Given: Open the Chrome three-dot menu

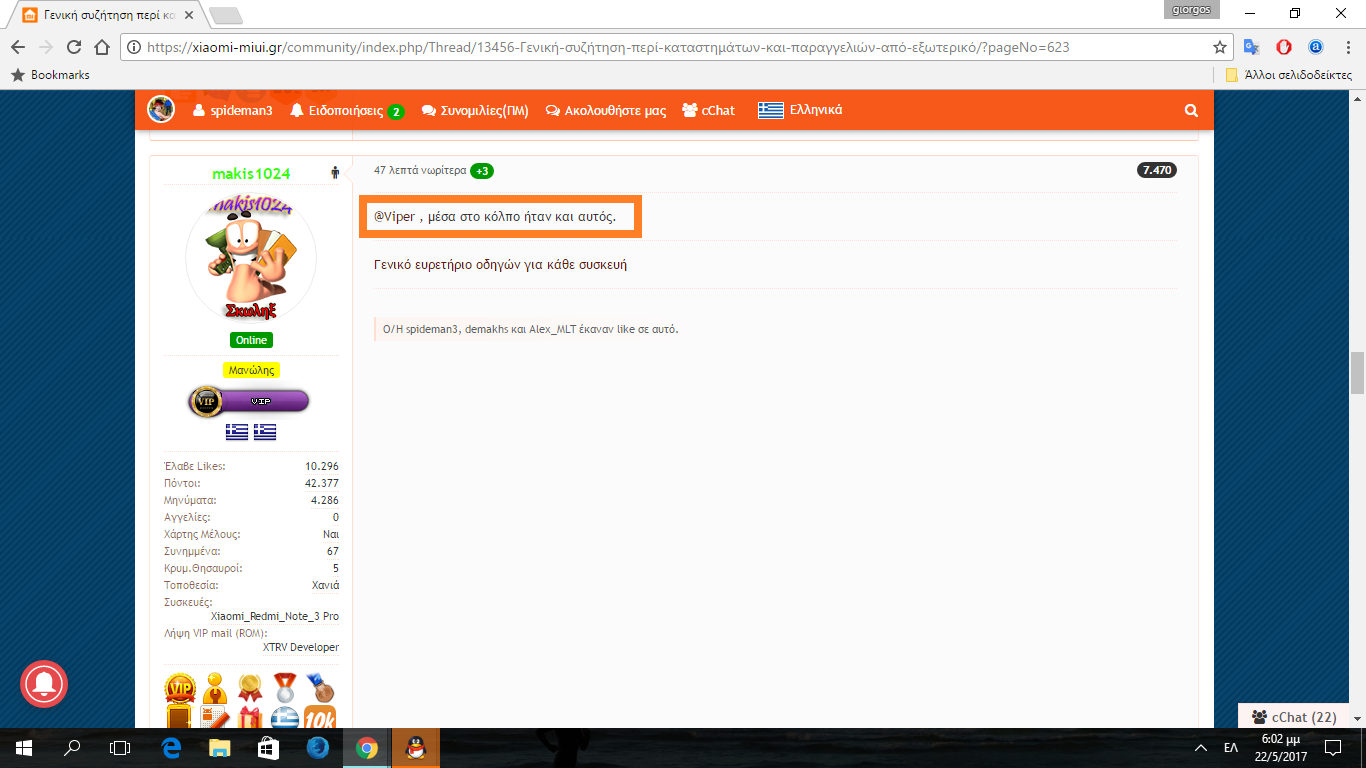Looking at the screenshot, I should tap(1347, 47).
